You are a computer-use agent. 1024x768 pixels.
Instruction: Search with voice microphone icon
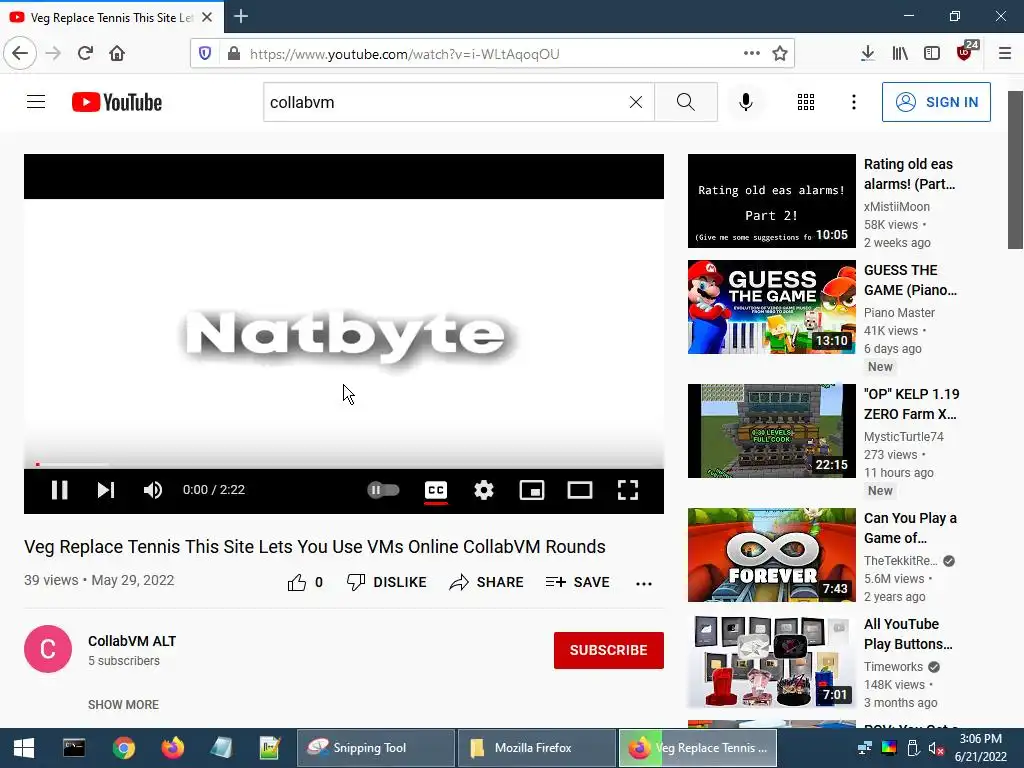746,102
